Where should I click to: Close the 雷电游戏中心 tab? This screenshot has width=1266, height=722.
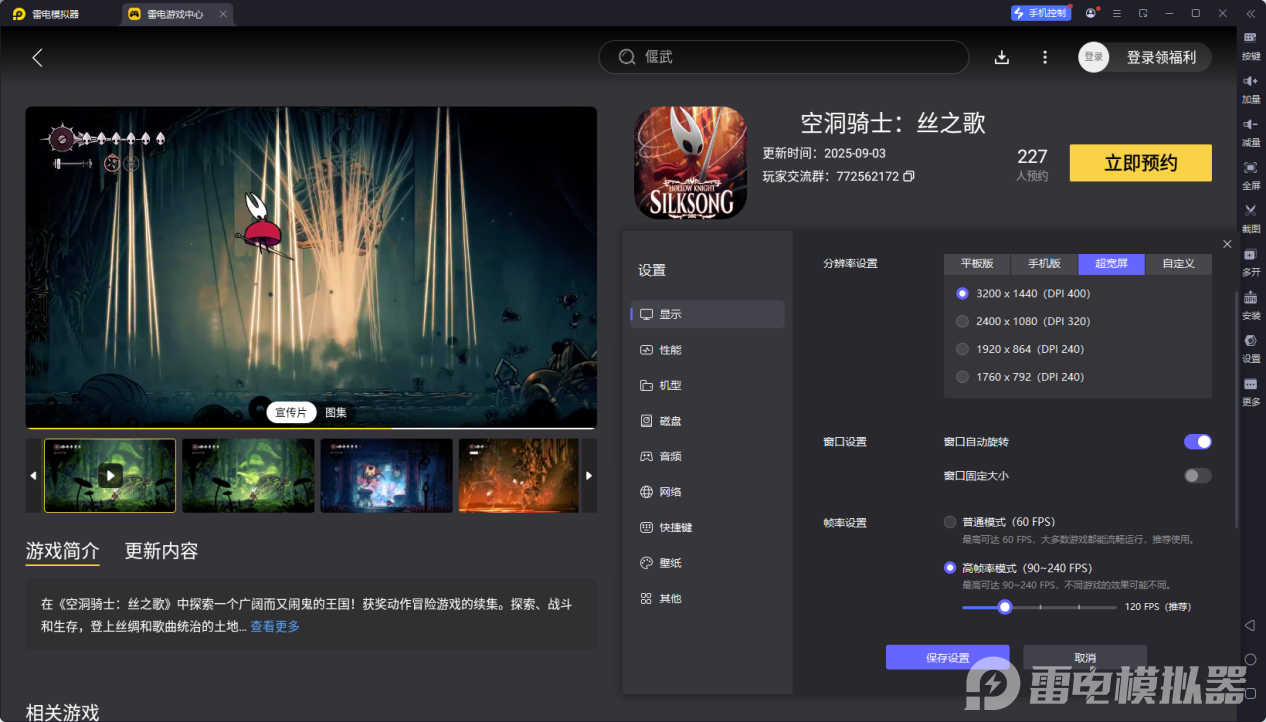pyautogui.click(x=222, y=14)
